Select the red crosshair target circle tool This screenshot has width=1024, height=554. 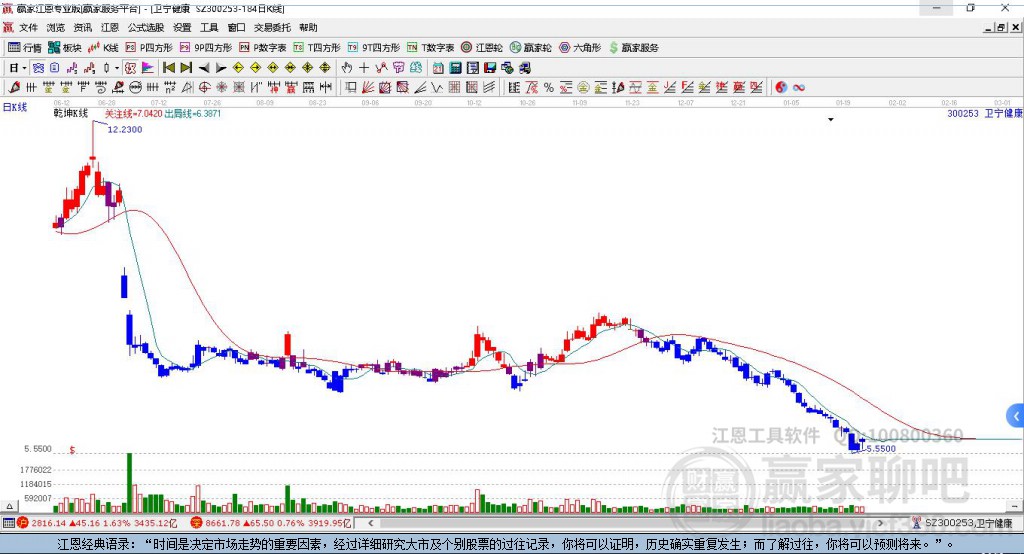[204, 88]
